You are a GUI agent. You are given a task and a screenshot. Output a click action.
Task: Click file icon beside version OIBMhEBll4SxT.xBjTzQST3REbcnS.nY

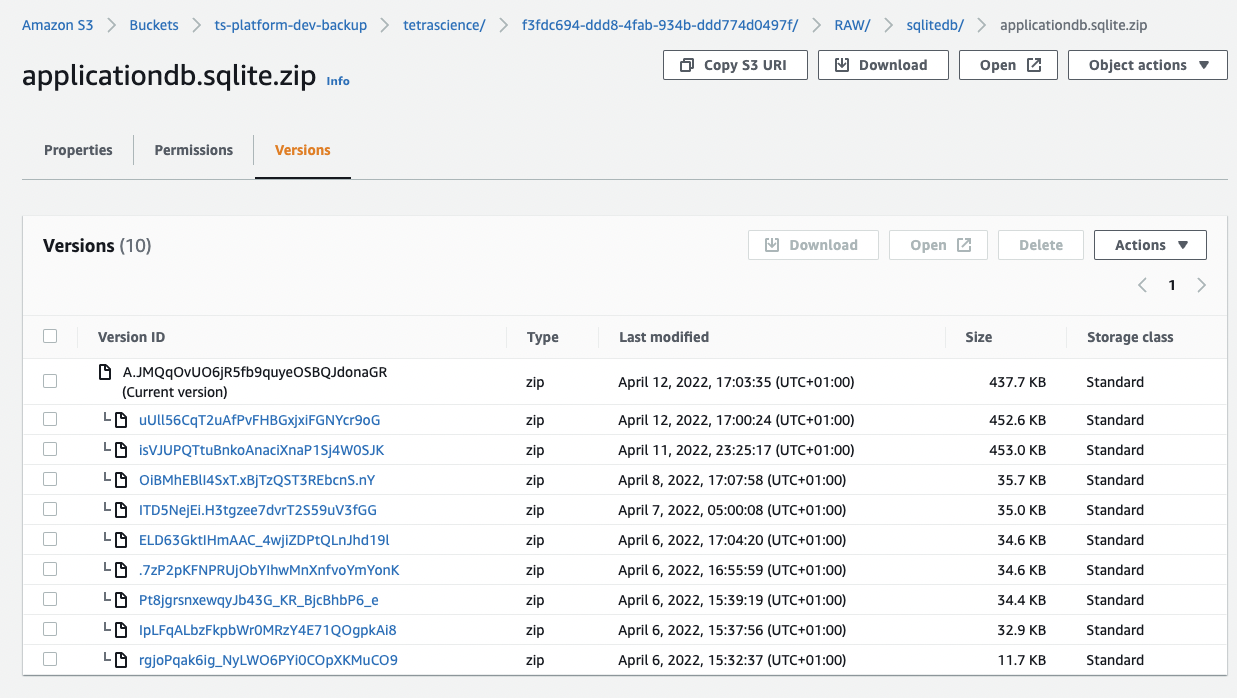[121, 480]
